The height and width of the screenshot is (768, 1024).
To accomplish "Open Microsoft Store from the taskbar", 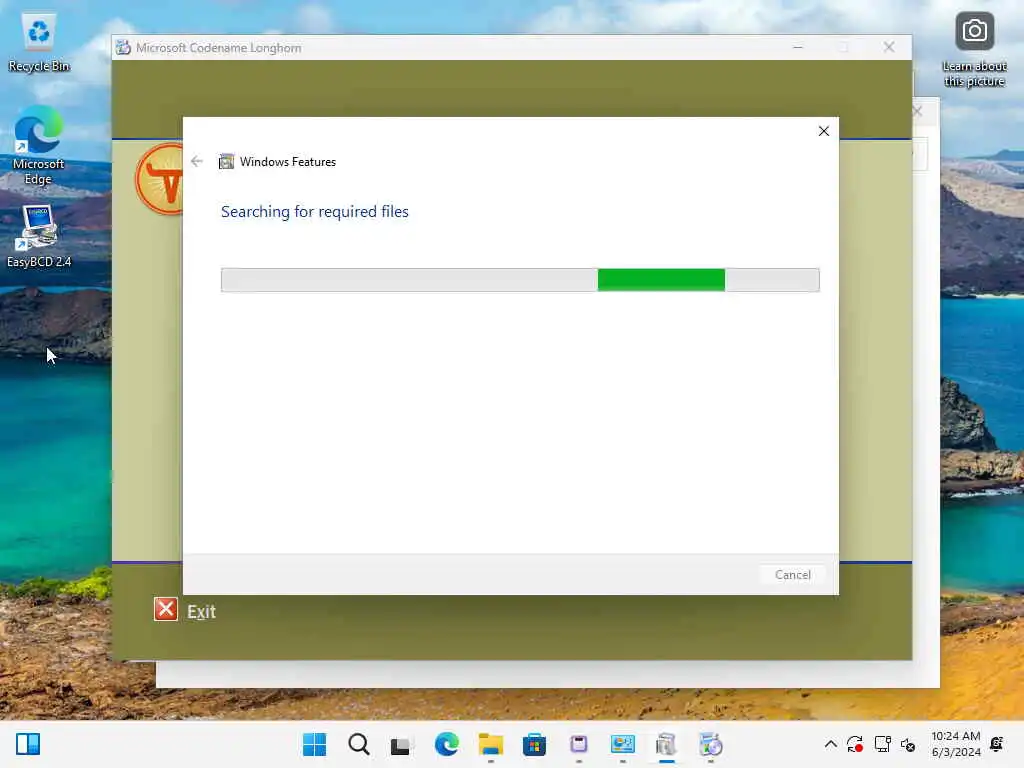I will coord(534,744).
